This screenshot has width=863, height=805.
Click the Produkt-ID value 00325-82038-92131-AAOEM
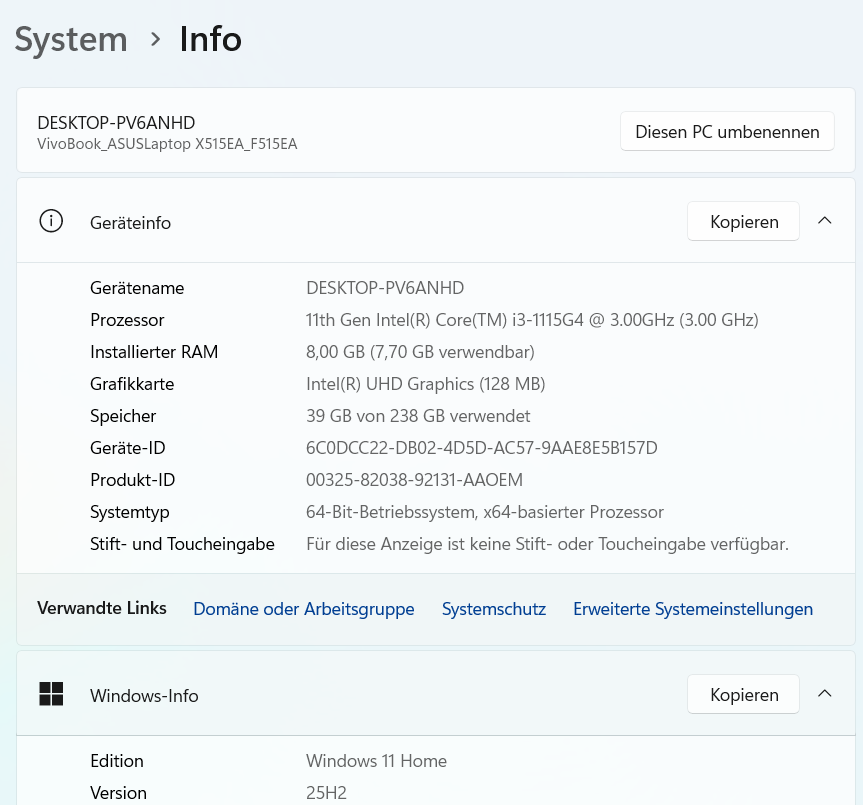coord(414,480)
